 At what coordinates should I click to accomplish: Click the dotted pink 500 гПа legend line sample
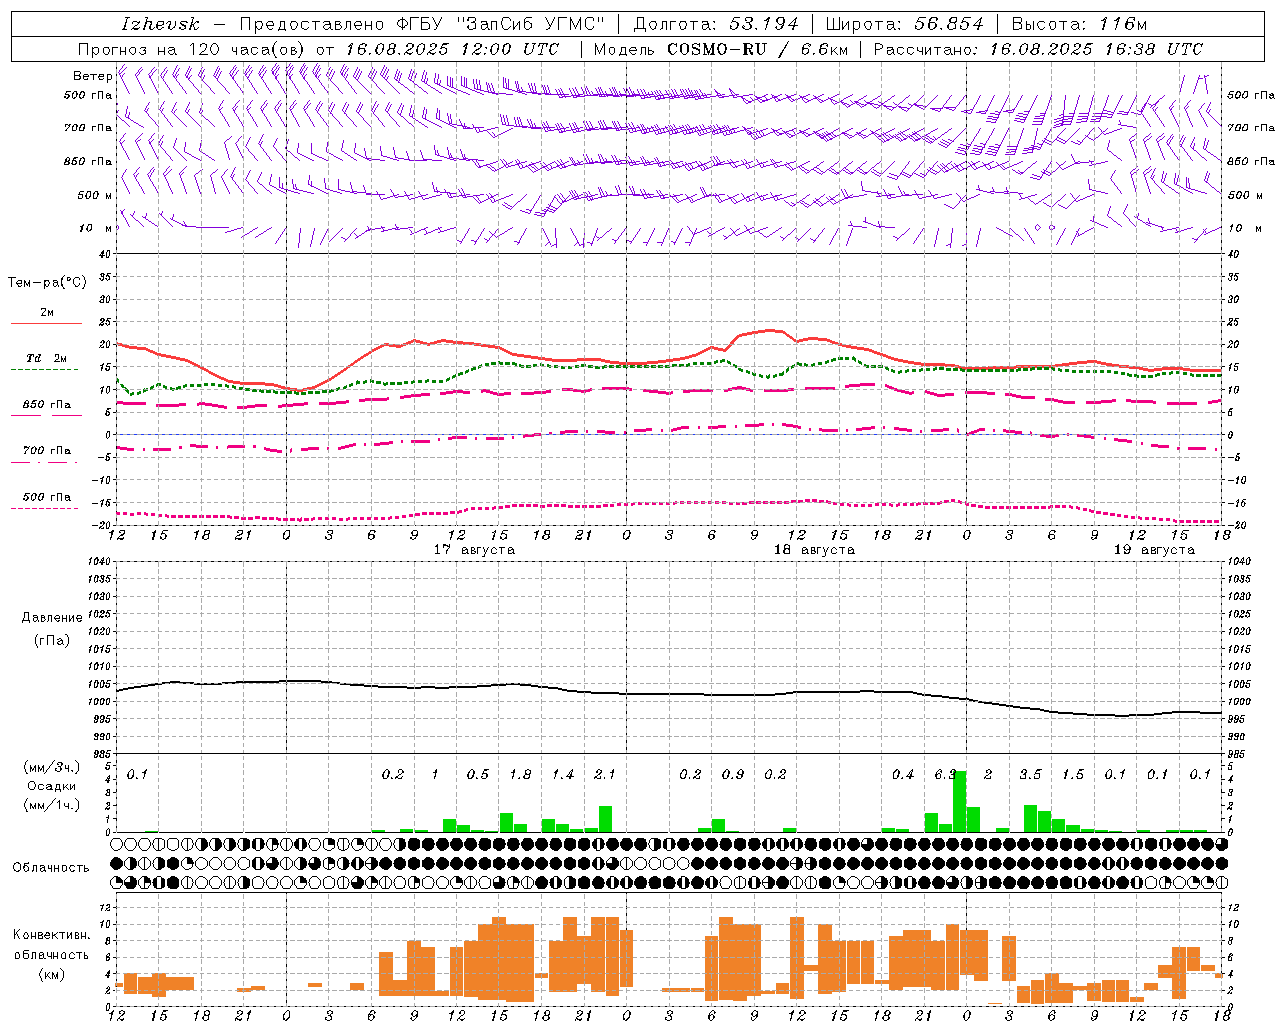click(45, 509)
